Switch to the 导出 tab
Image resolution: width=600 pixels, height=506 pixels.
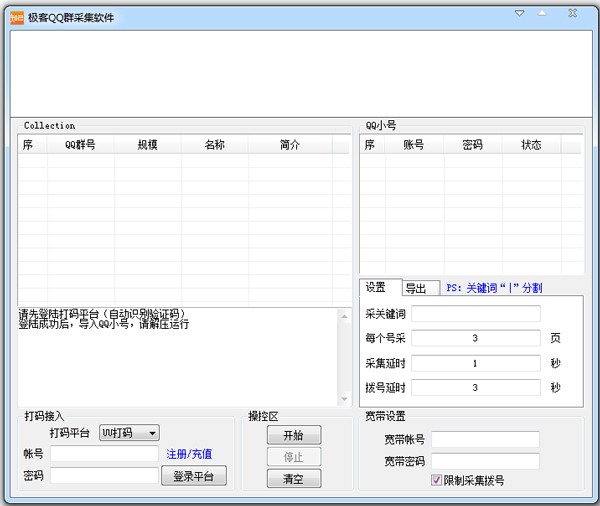(x=415, y=289)
